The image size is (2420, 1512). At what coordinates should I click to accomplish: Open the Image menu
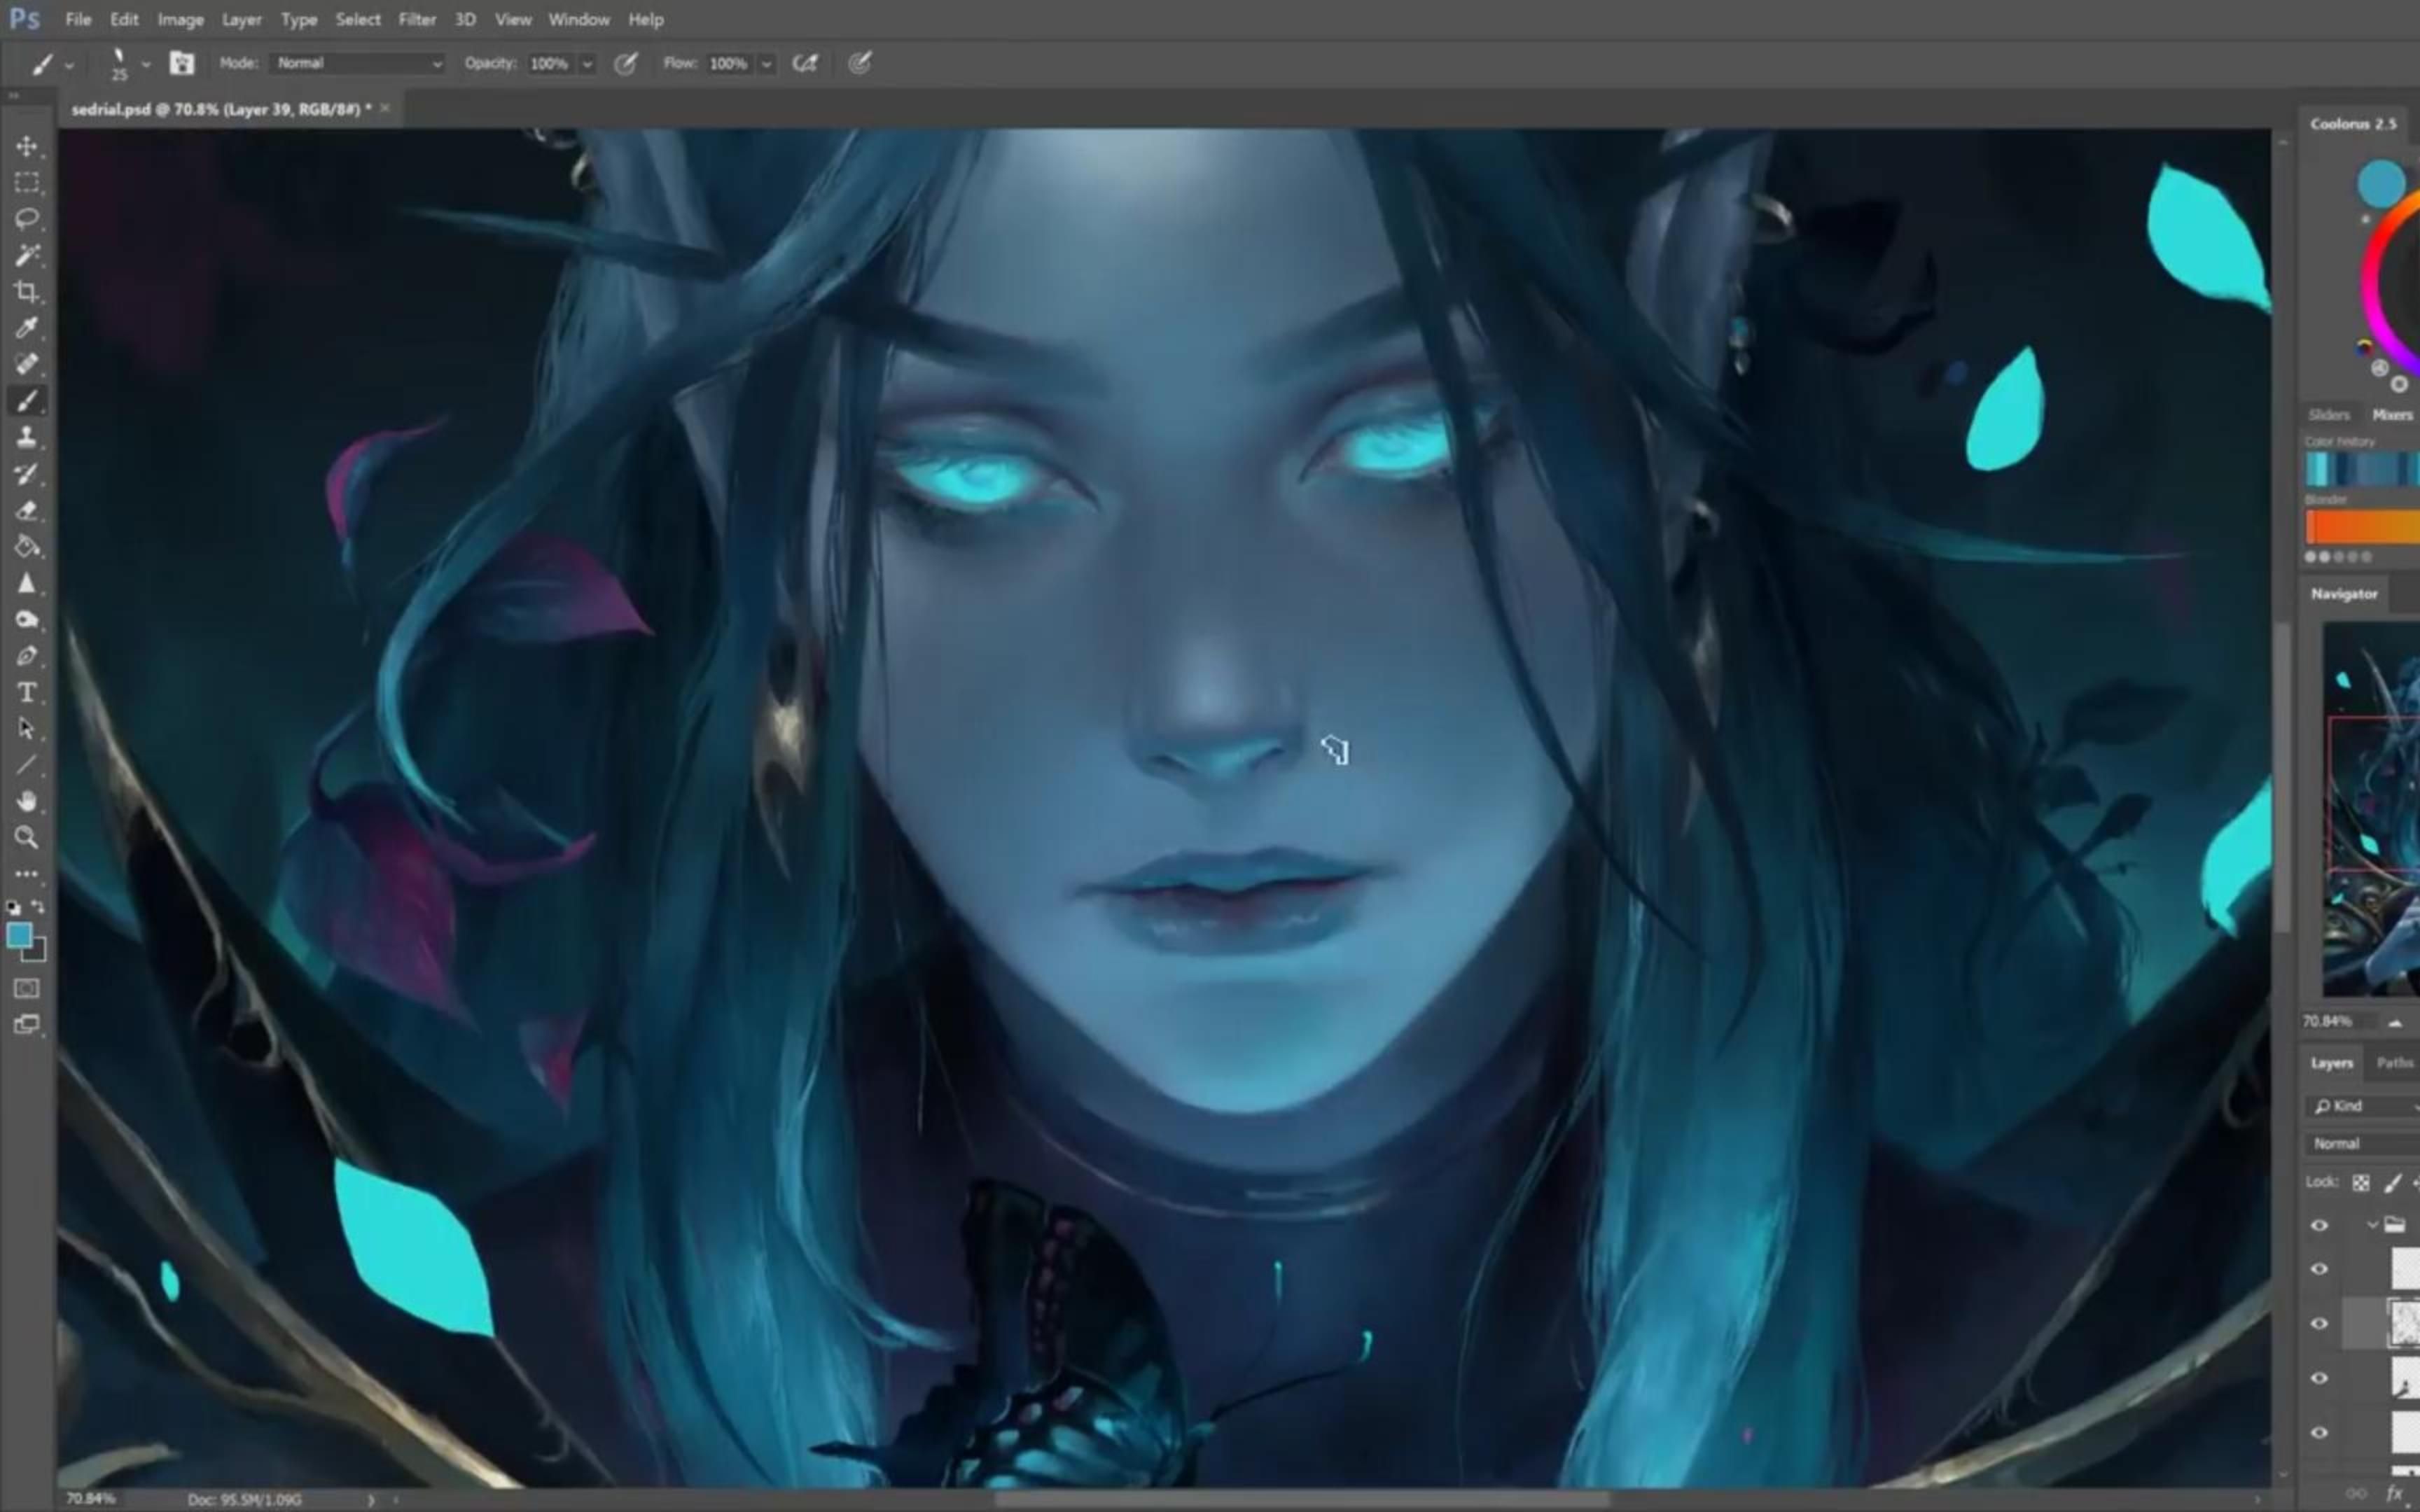181,19
